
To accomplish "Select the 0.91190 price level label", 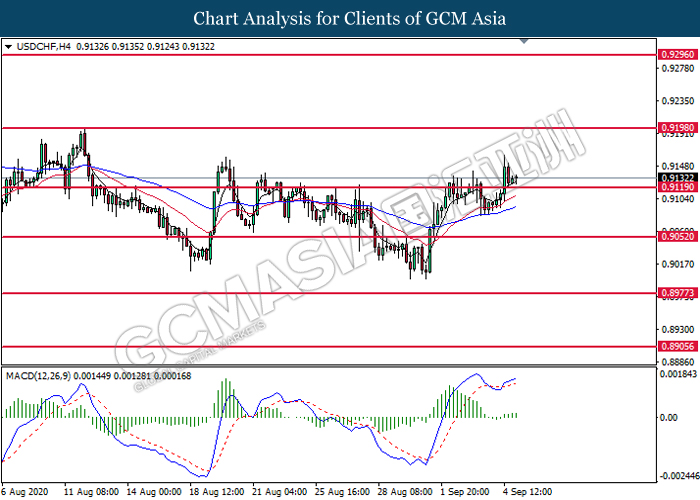I will pyautogui.click(x=677, y=187).
